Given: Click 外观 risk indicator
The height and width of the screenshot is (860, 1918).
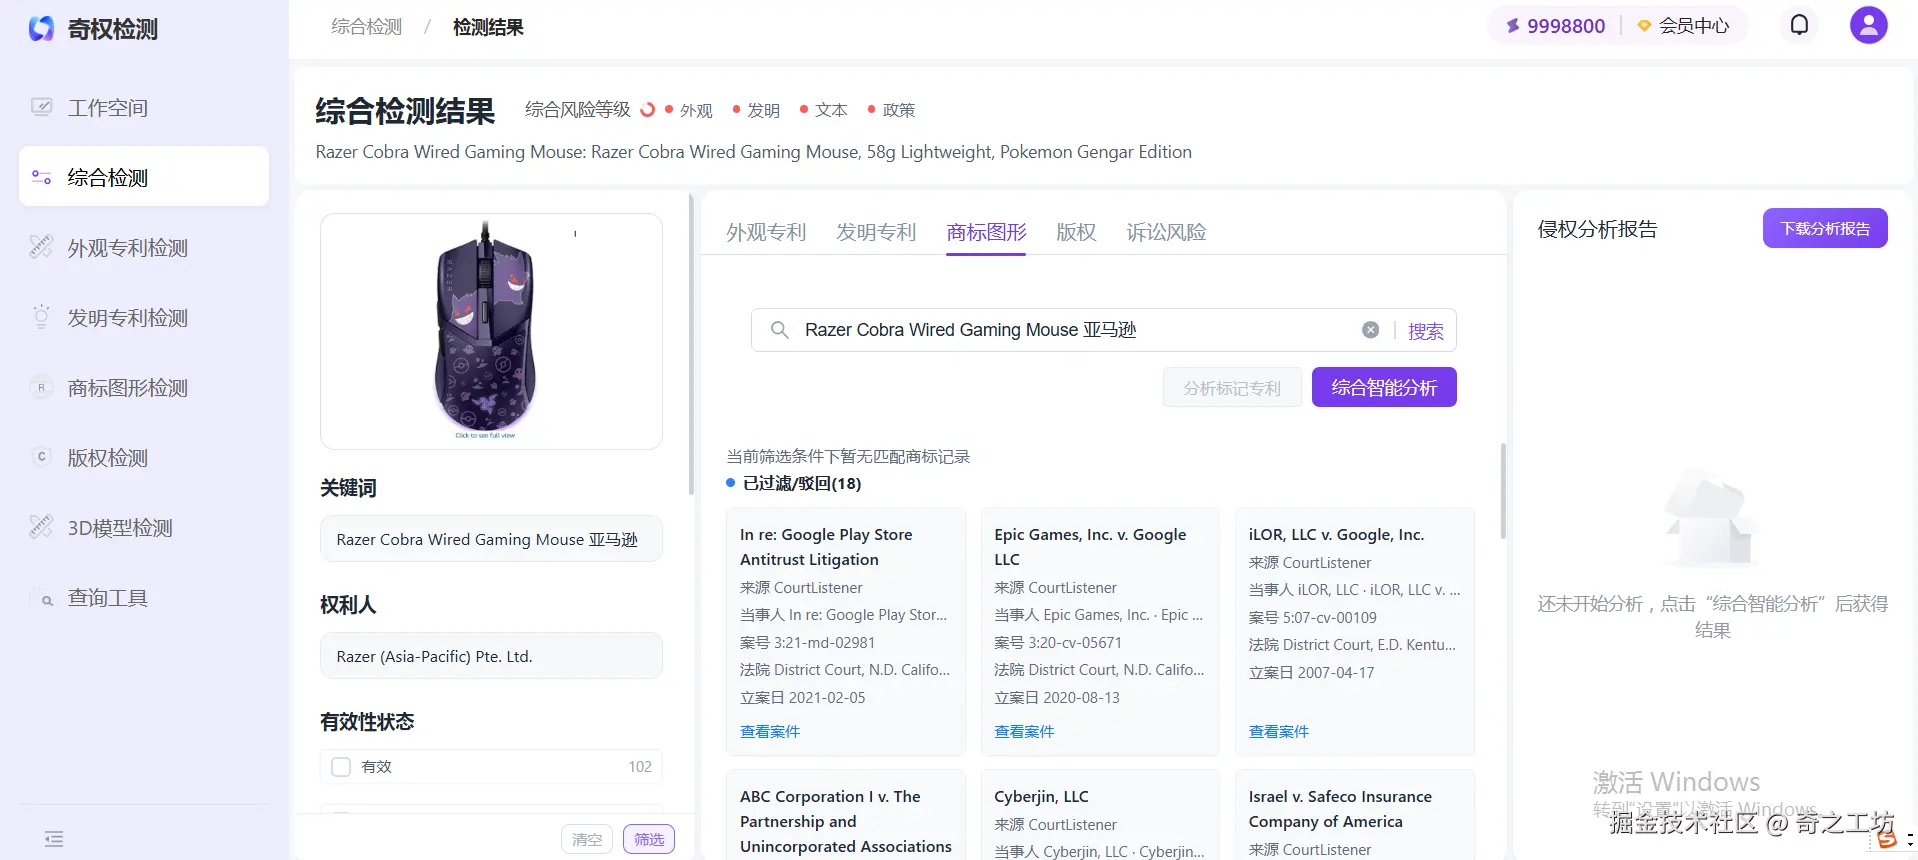Looking at the screenshot, I should coord(689,110).
